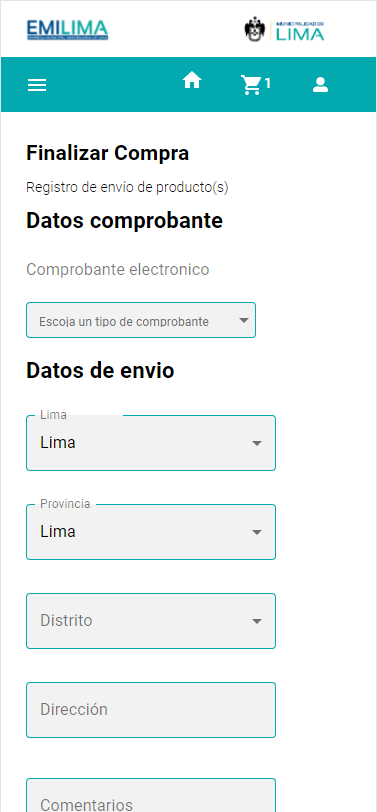
Task: Open the user account profile icon
Action: (321, 85)
